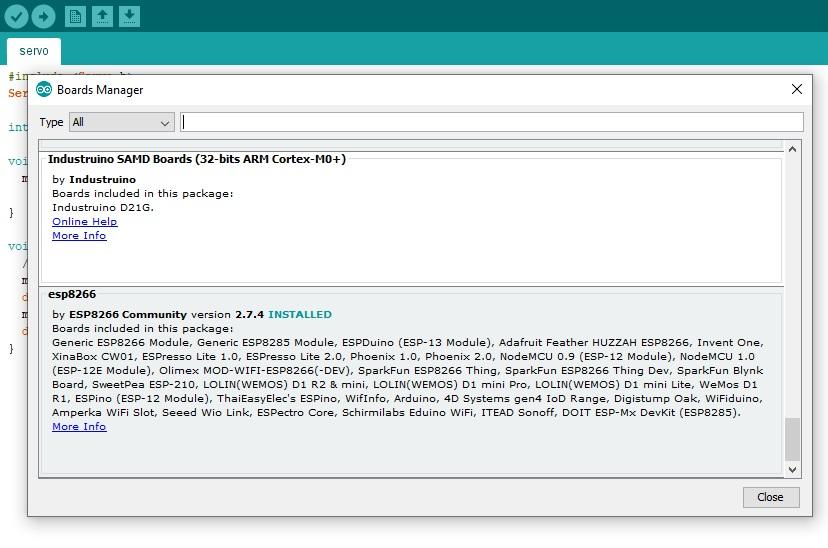Click the Verify checkmark icon
Image resolution: width=828 pixels, height=548 pixels.
[16, 17]
